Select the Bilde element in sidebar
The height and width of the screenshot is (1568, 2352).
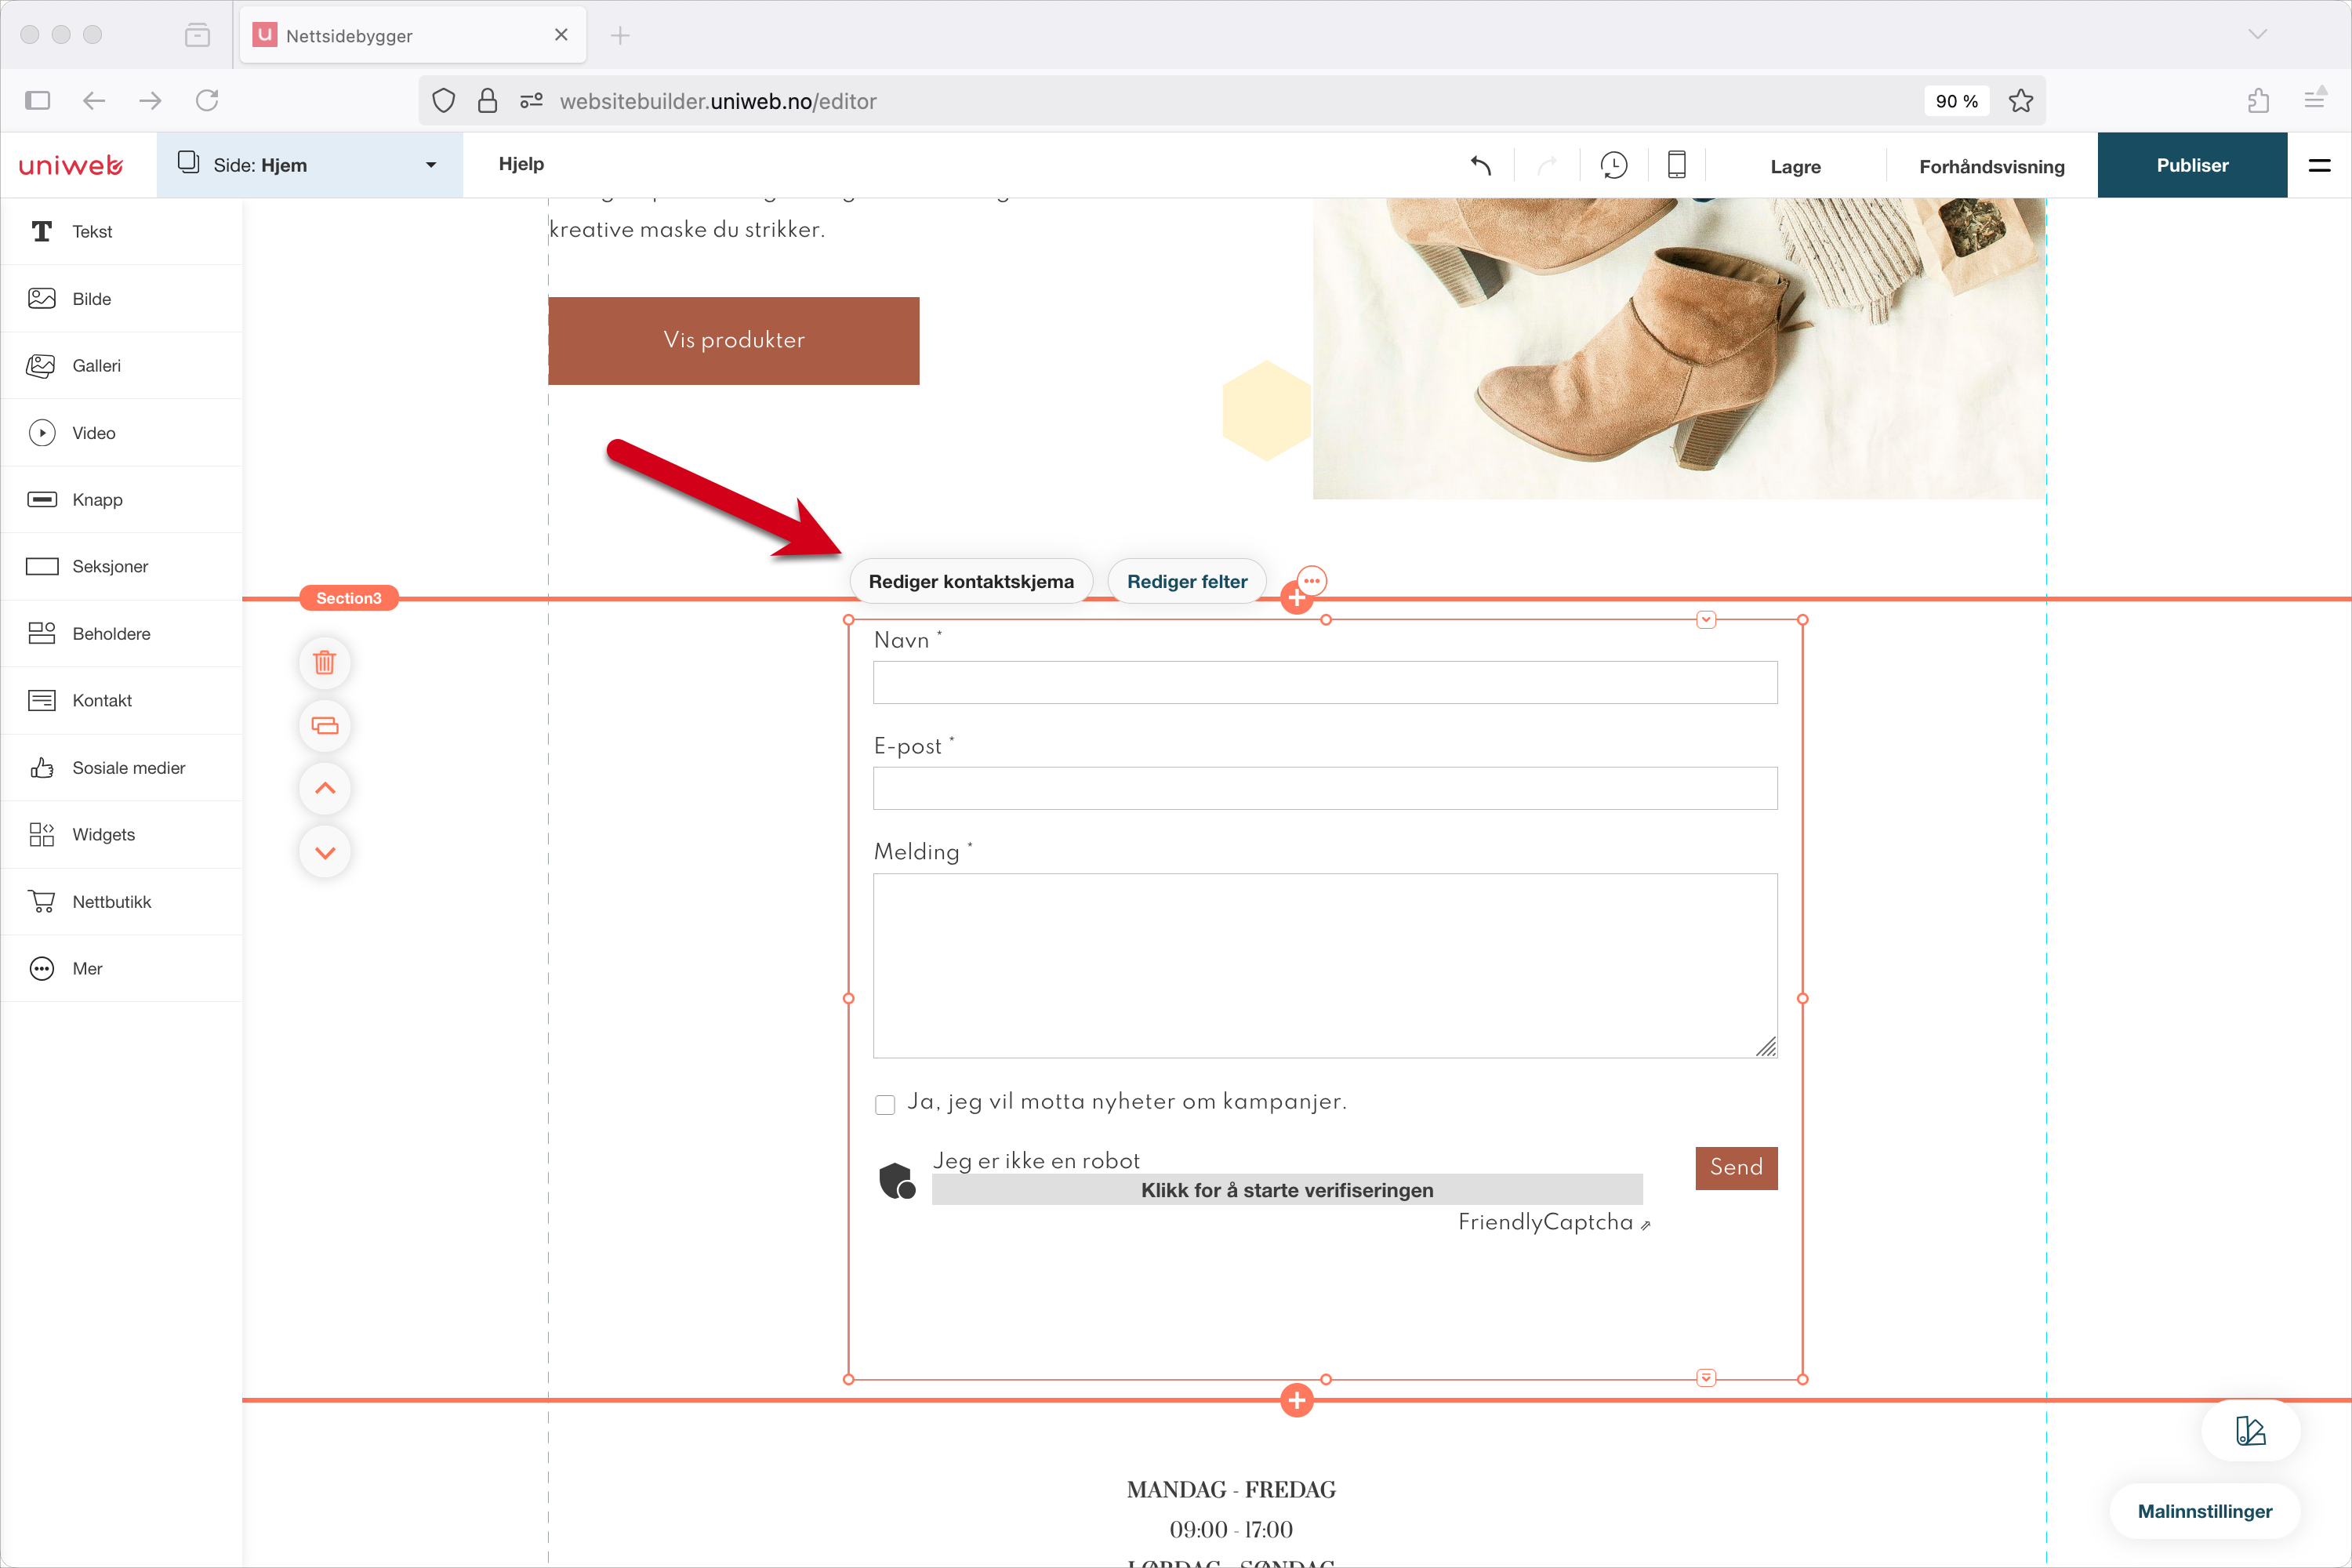click(121, 298)
